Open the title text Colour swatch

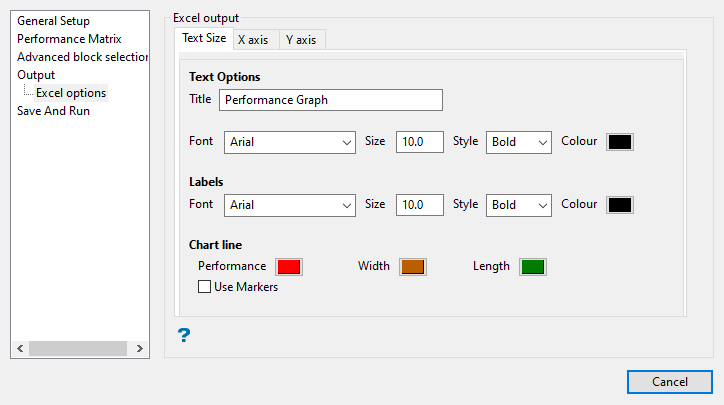pos(620,142)
